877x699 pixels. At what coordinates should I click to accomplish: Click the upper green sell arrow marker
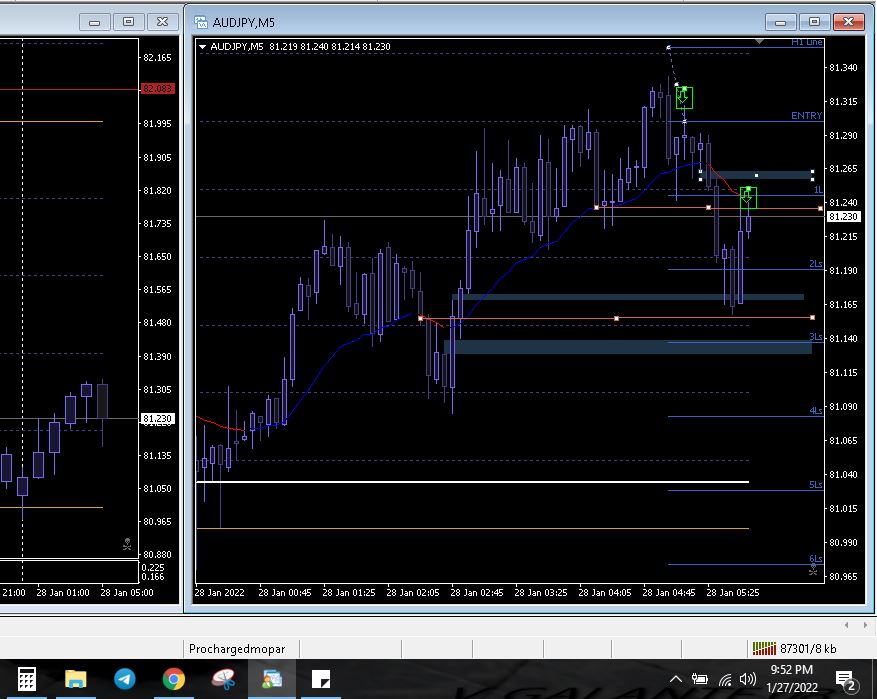[683, 97]
